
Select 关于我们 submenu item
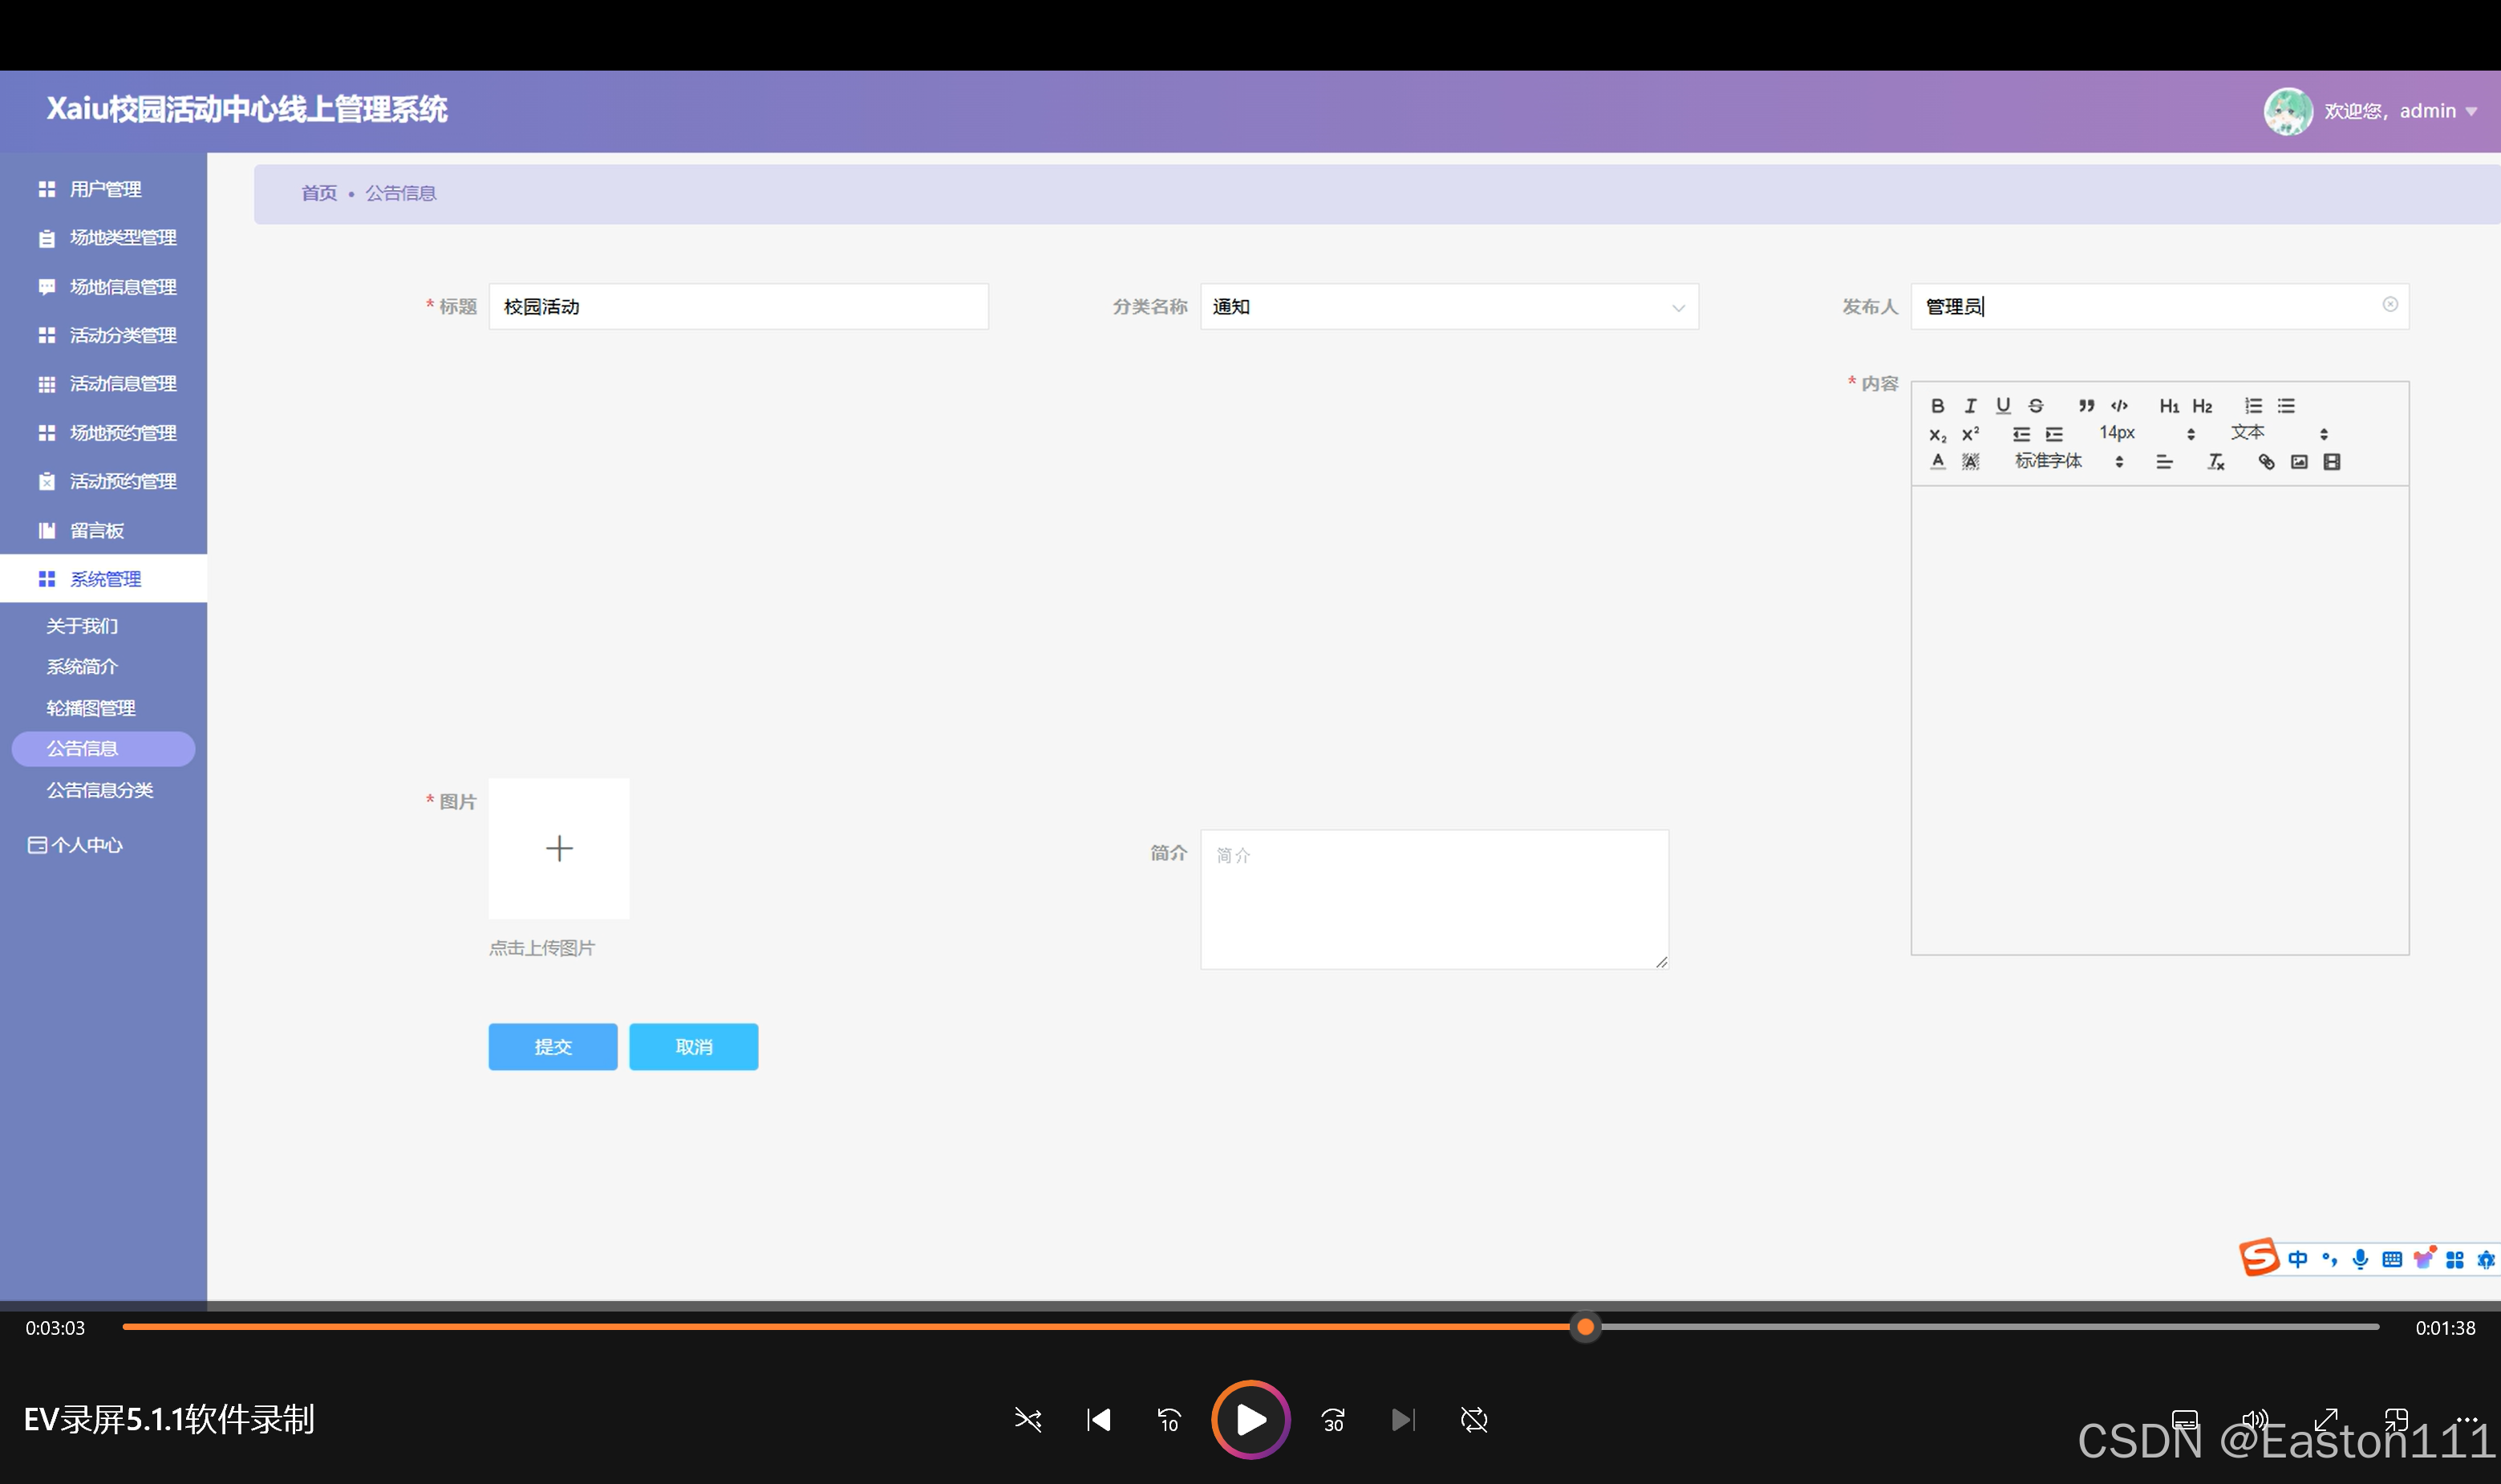click(x=82, y=626)
